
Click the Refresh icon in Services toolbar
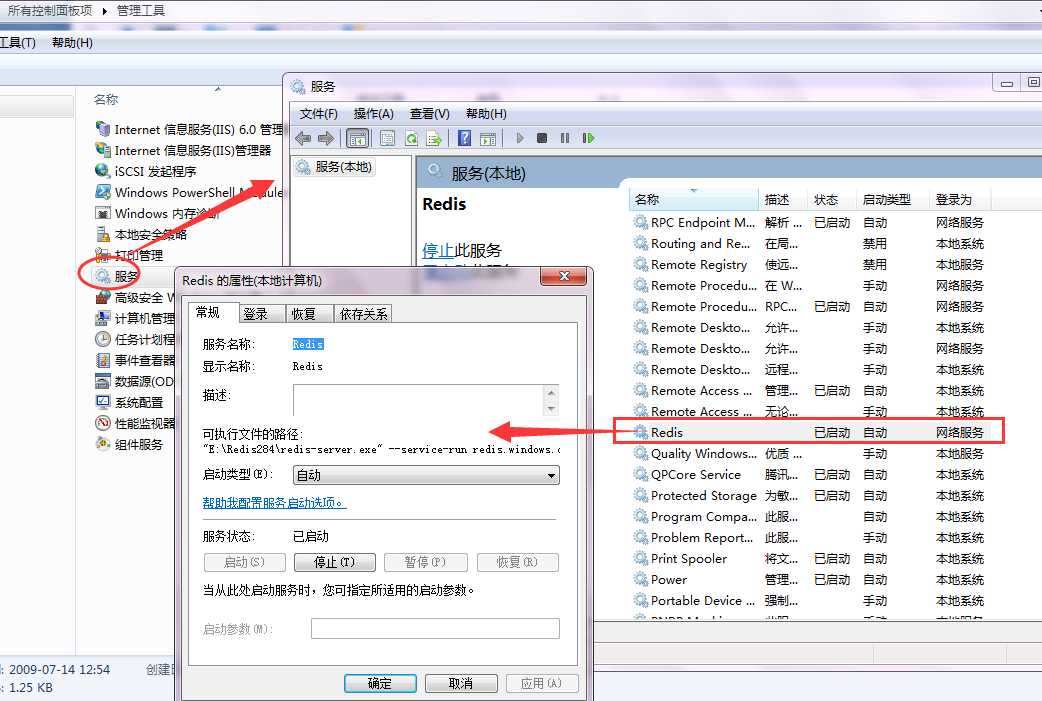(x=411, y=138)
